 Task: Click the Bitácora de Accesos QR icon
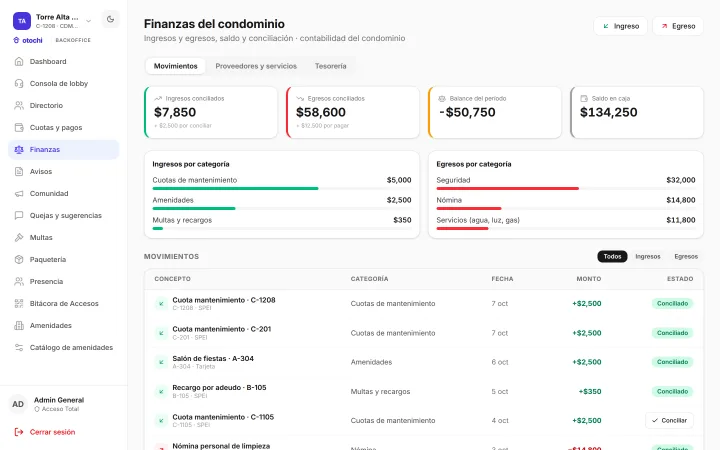19,304
